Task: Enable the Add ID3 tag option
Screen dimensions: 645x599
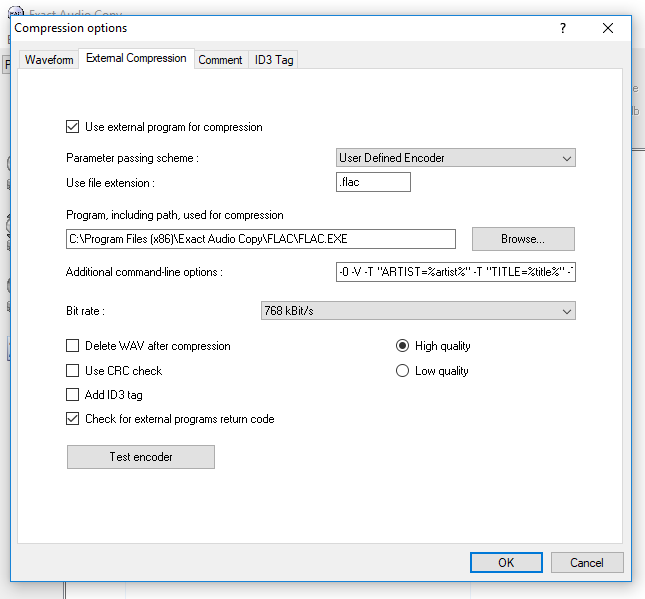Action: [x=72, y=395]
